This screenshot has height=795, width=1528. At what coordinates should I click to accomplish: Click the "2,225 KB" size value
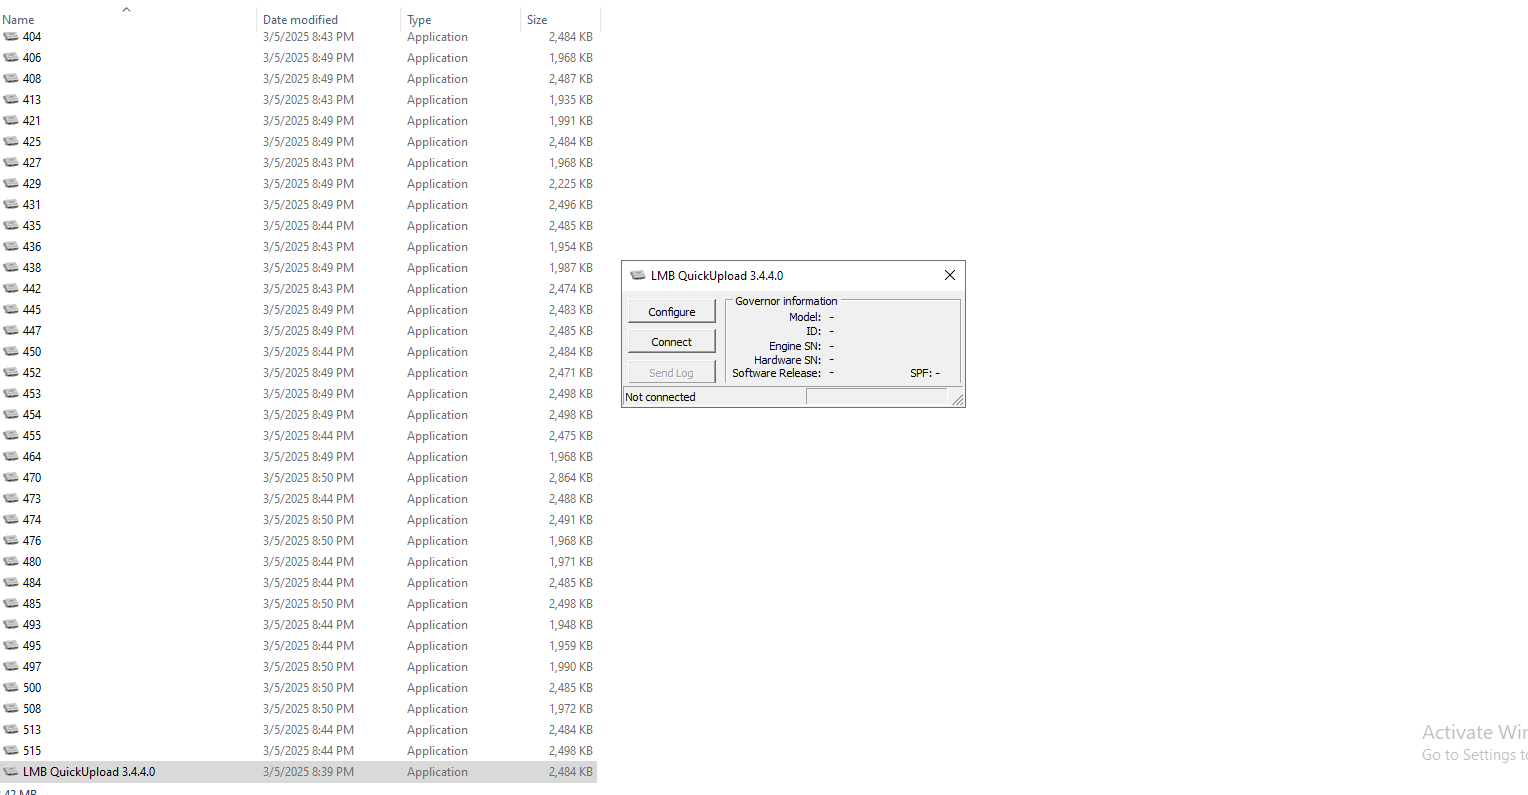pyautogui.click(x=570, y=184)
